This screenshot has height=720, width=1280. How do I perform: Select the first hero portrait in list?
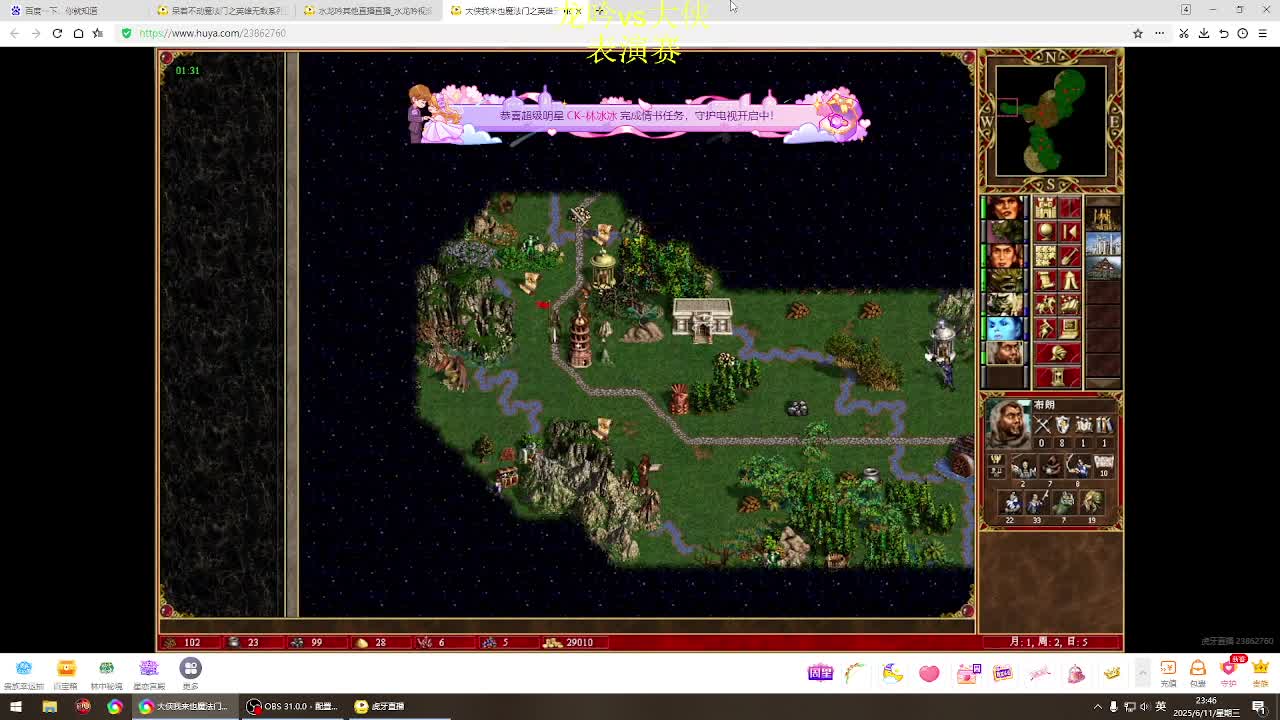click(1005, 208)
